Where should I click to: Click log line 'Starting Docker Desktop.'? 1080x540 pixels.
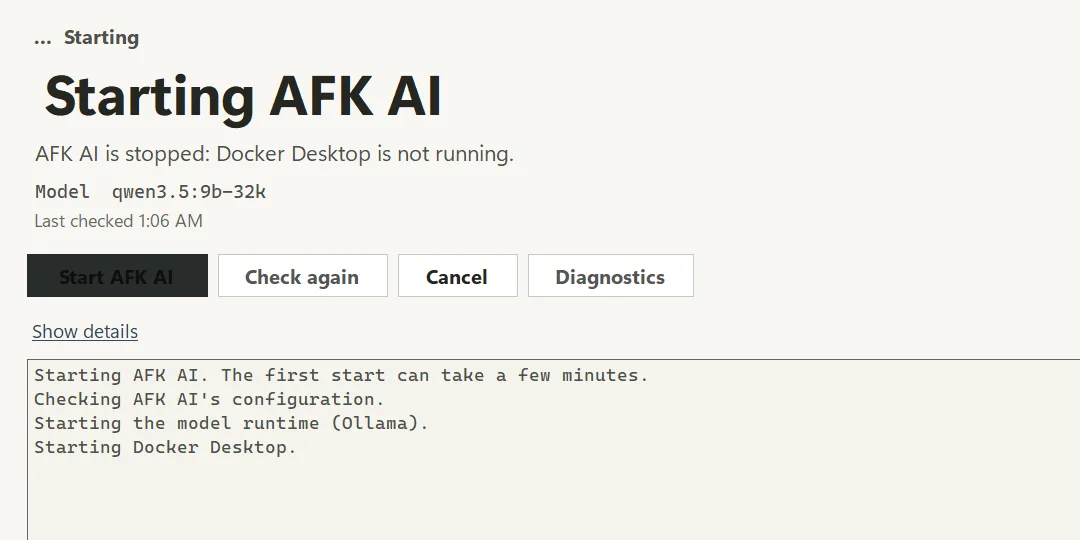click(165, 447)
